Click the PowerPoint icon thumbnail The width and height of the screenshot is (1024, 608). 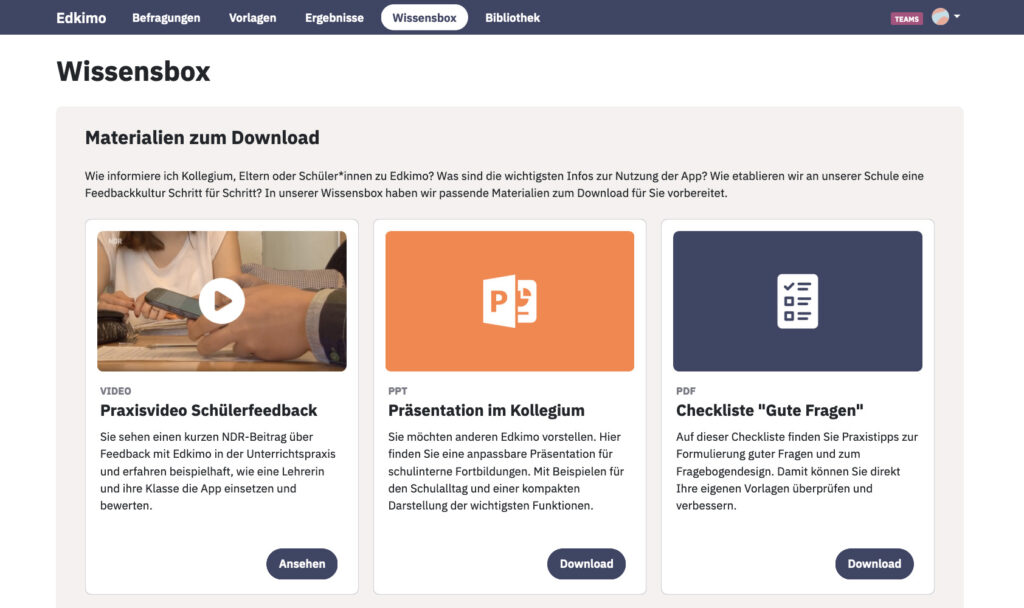509,300
